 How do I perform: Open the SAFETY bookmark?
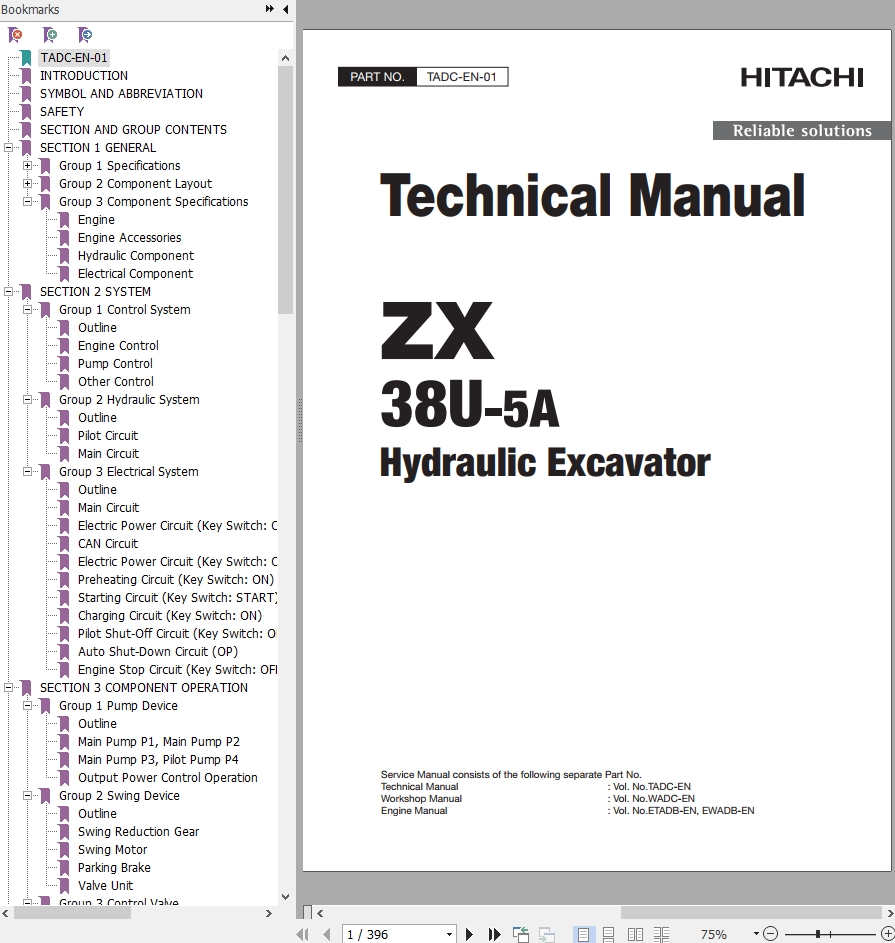pyautogui.click(x=62, y=112)
